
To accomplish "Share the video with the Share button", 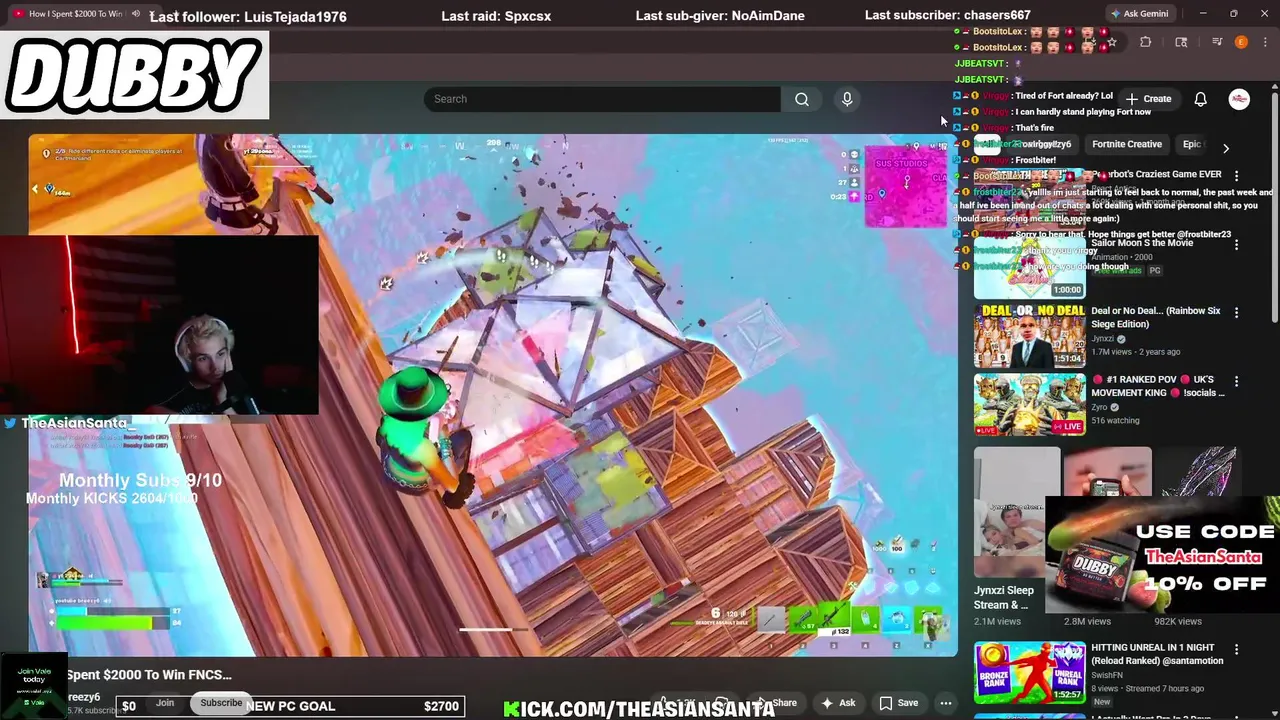I will pos(778,703).
